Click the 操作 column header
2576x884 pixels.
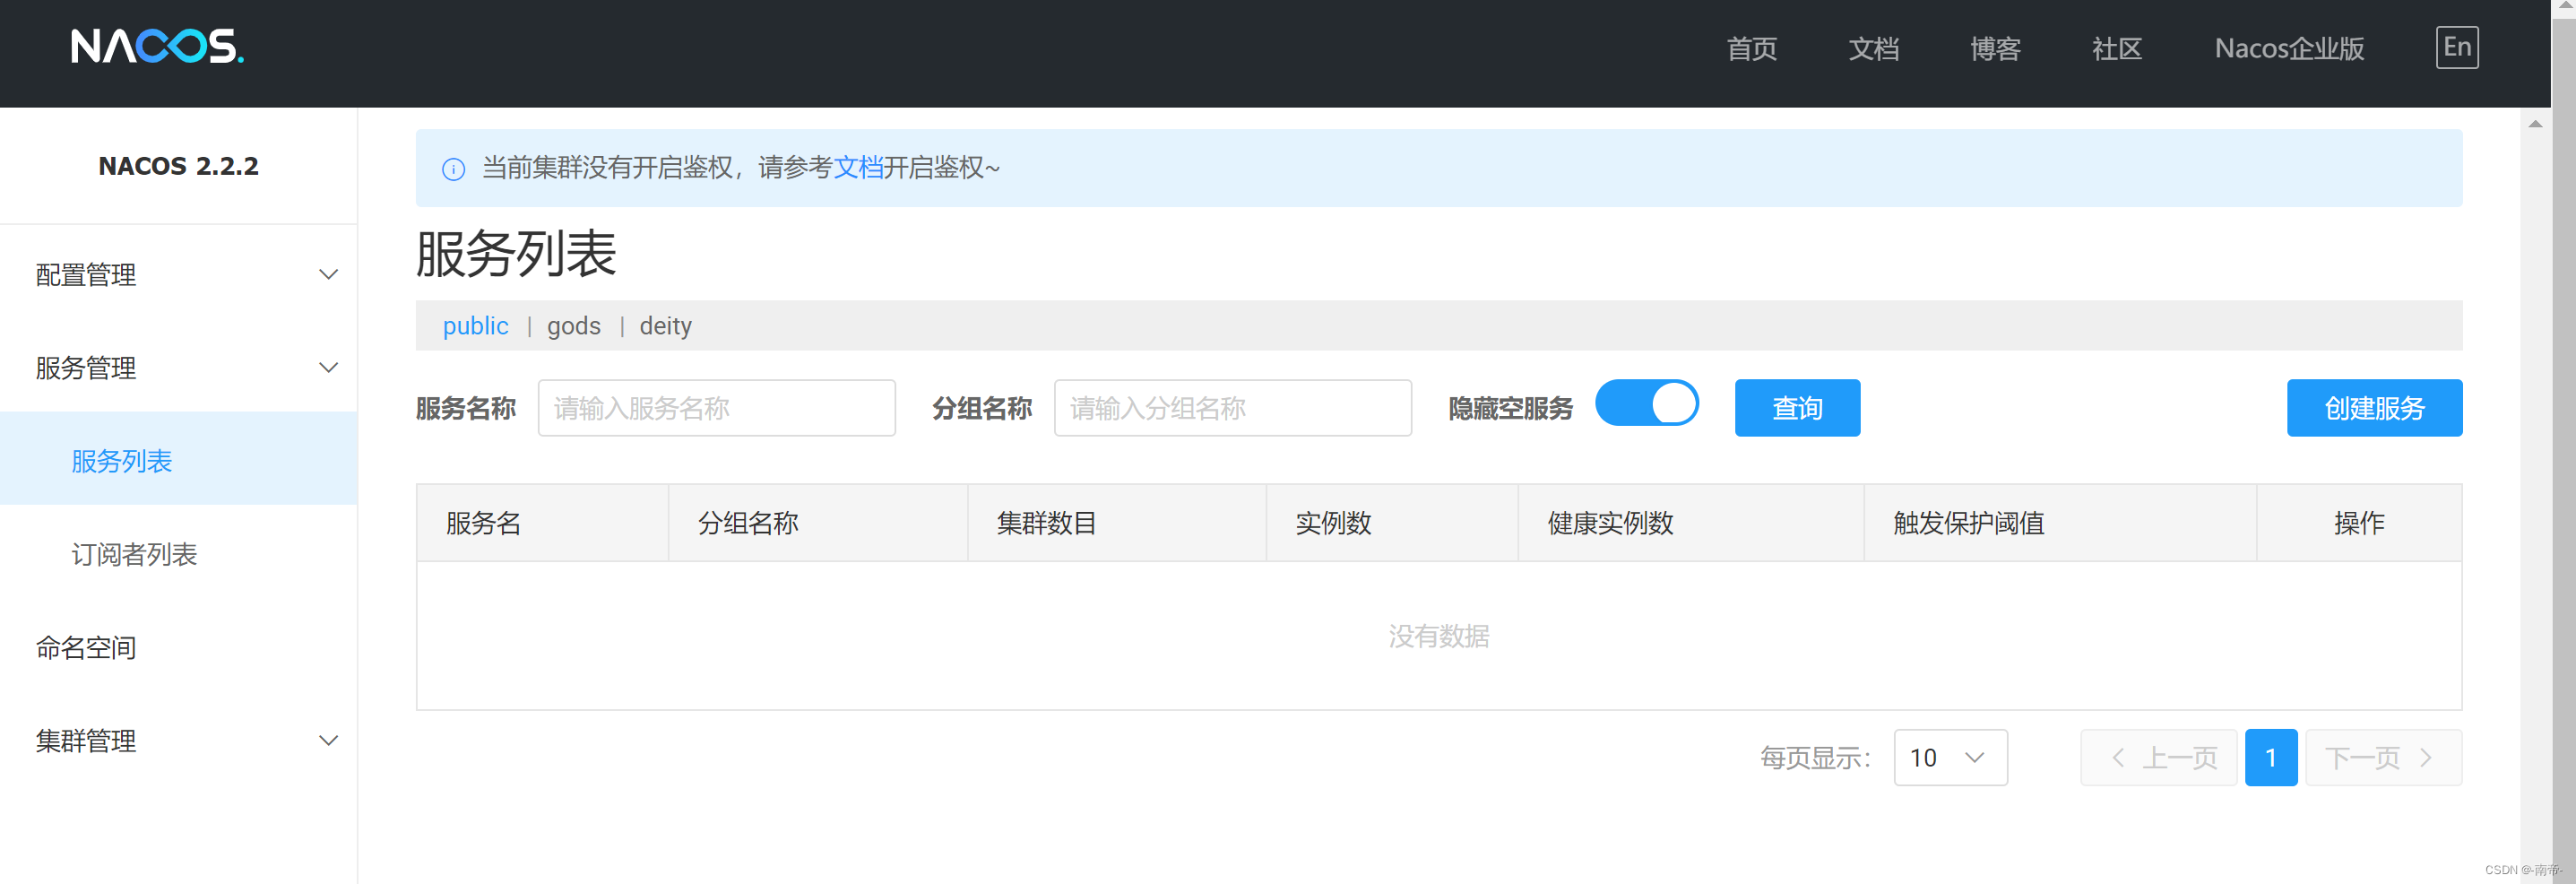click(2359, 522)
